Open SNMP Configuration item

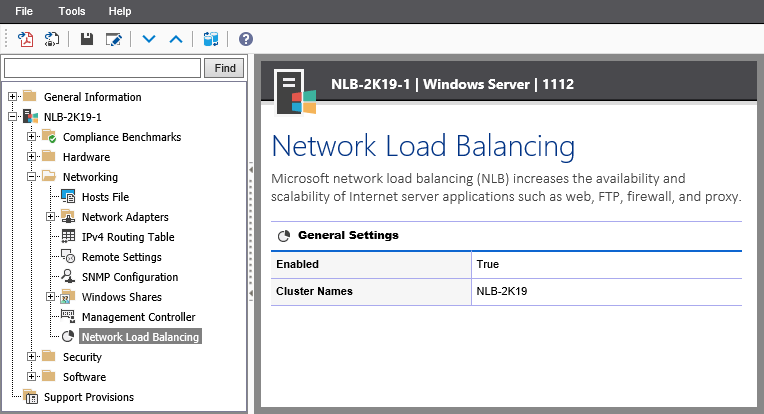click(x=130, y=277)
